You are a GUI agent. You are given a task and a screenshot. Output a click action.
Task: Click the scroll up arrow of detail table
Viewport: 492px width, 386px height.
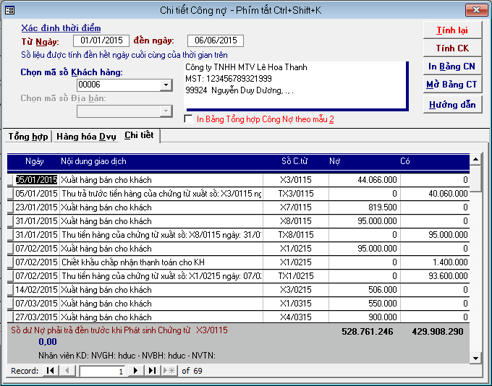[x=476, y=159]
